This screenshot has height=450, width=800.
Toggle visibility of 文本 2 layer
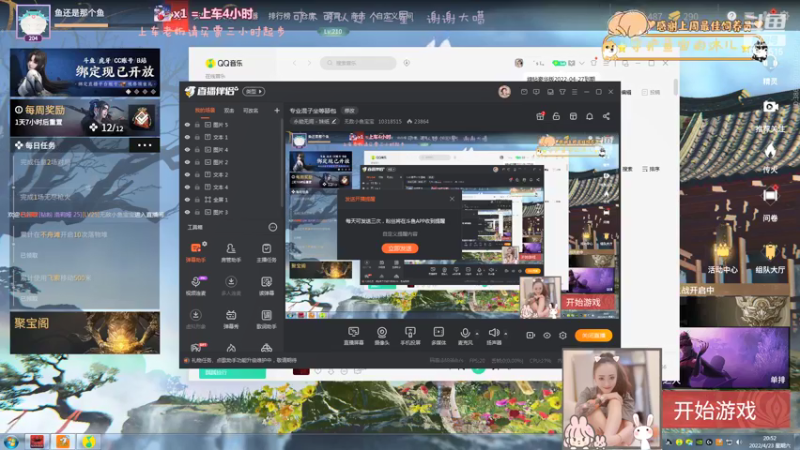point(187,174)
